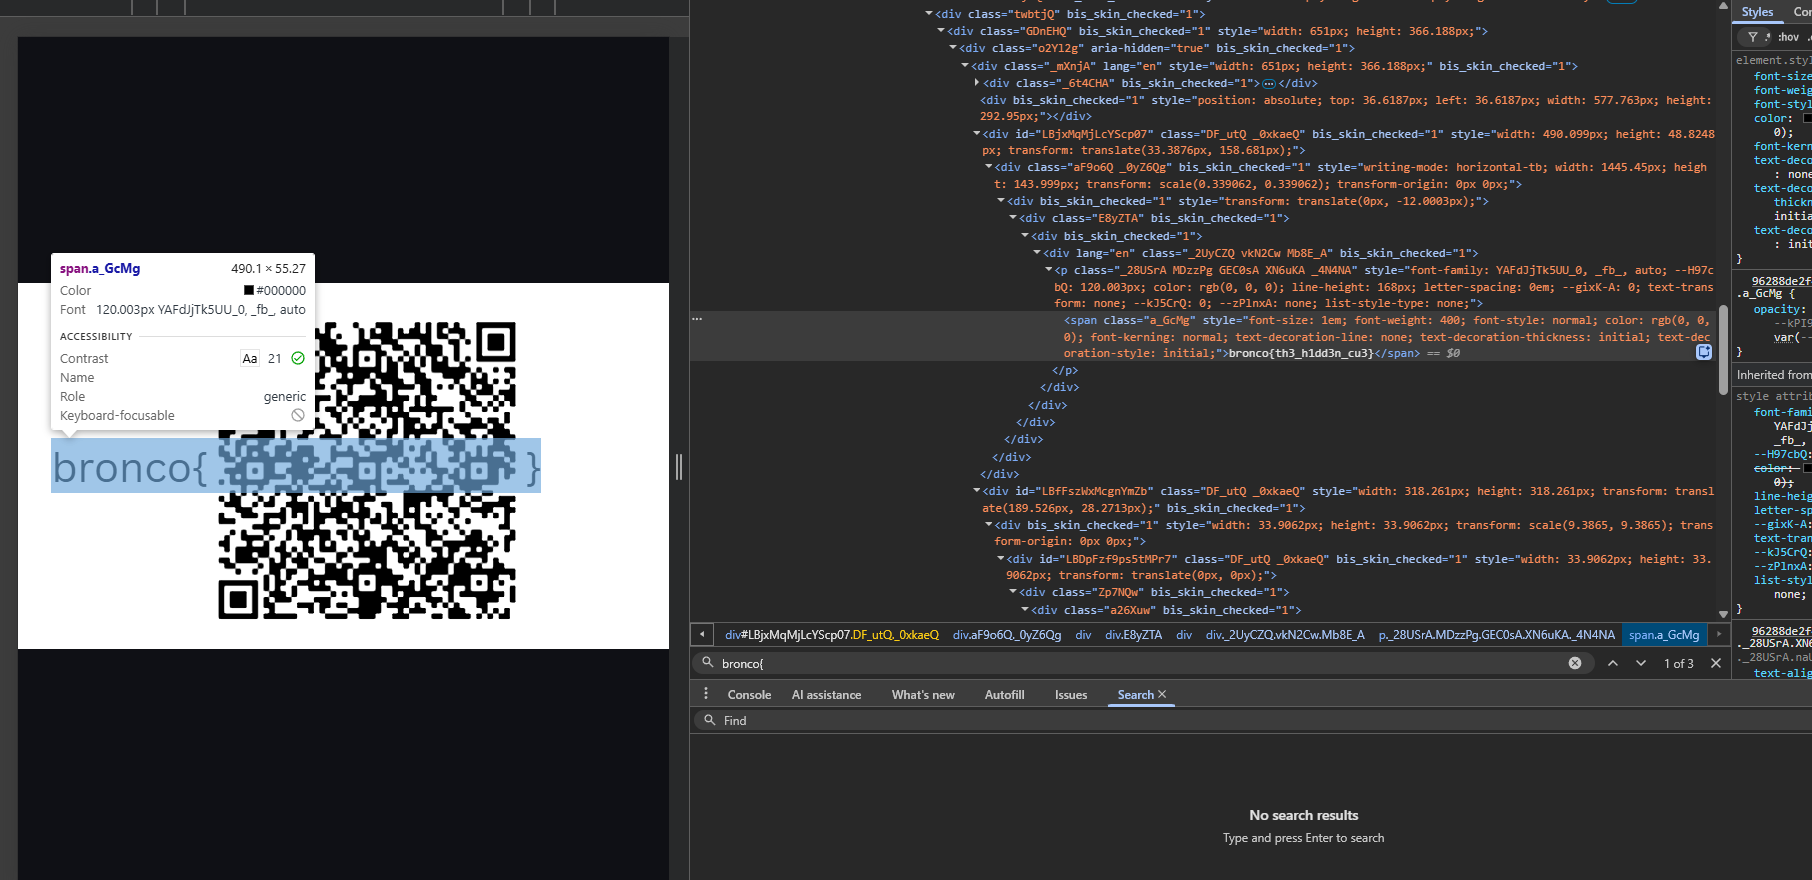
Task: Collapse the div.E8yZTA node
Action: (x=1013, y=218)
